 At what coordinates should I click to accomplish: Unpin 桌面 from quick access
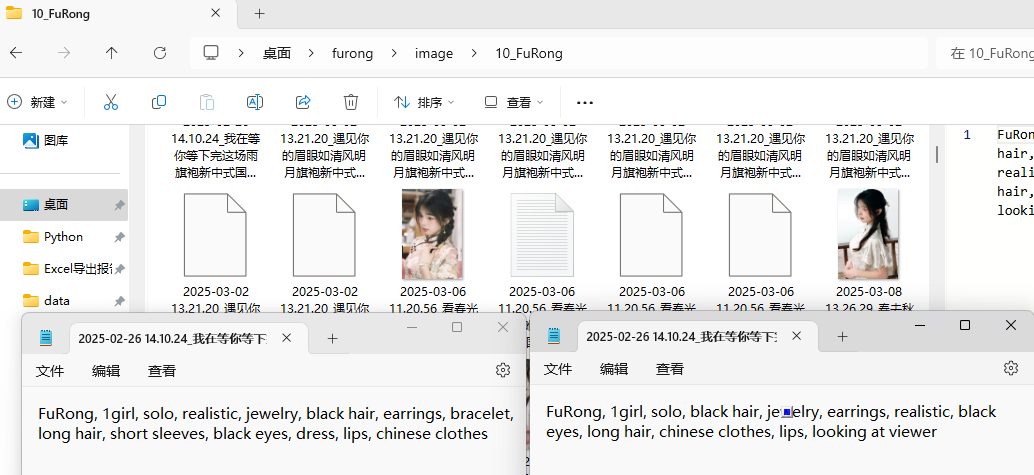point(119,205)
